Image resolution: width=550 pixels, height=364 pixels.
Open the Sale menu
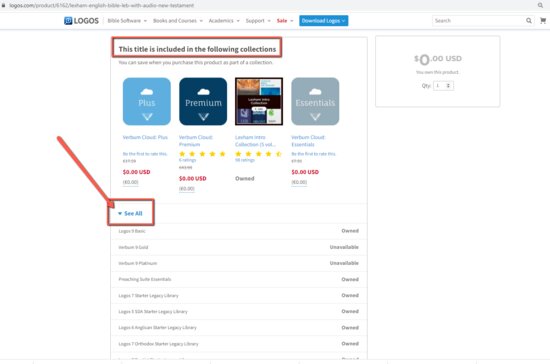285,21
